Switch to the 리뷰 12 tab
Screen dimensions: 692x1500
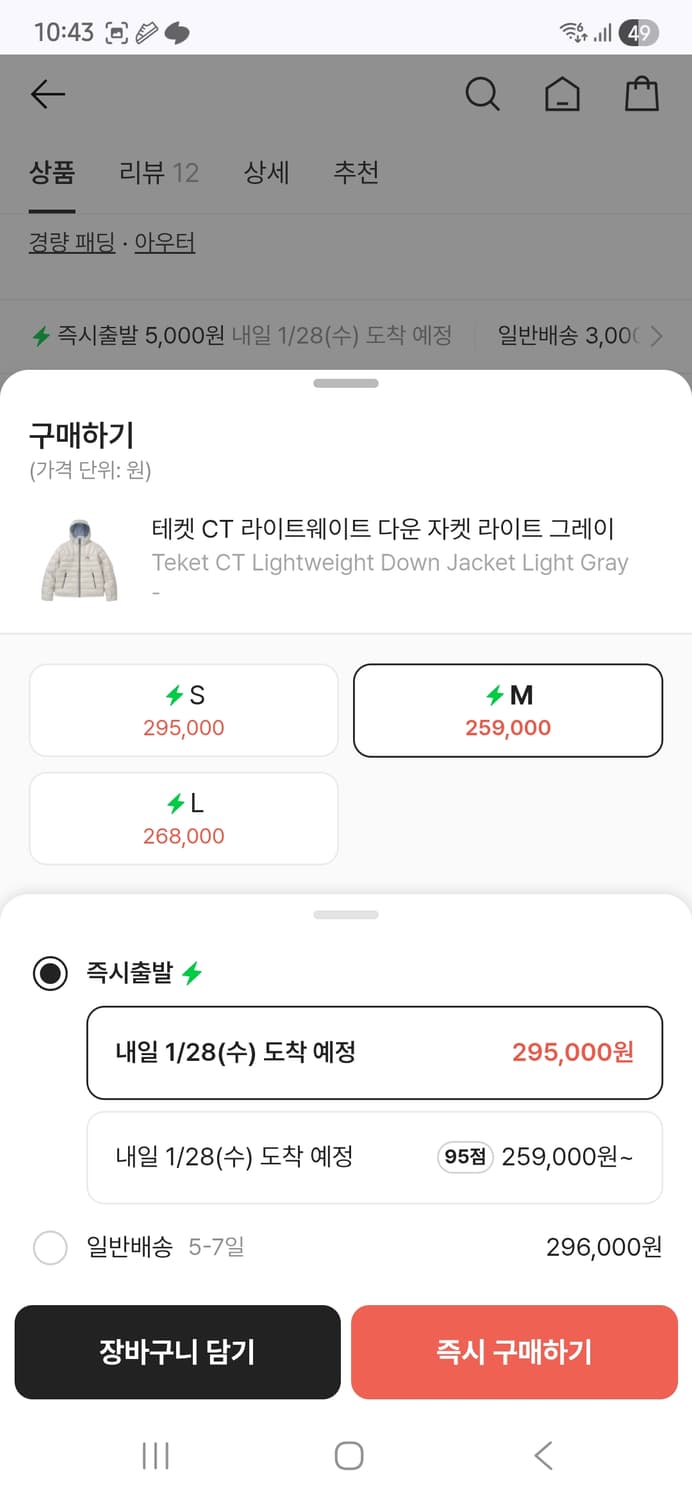tap(158, 172)
